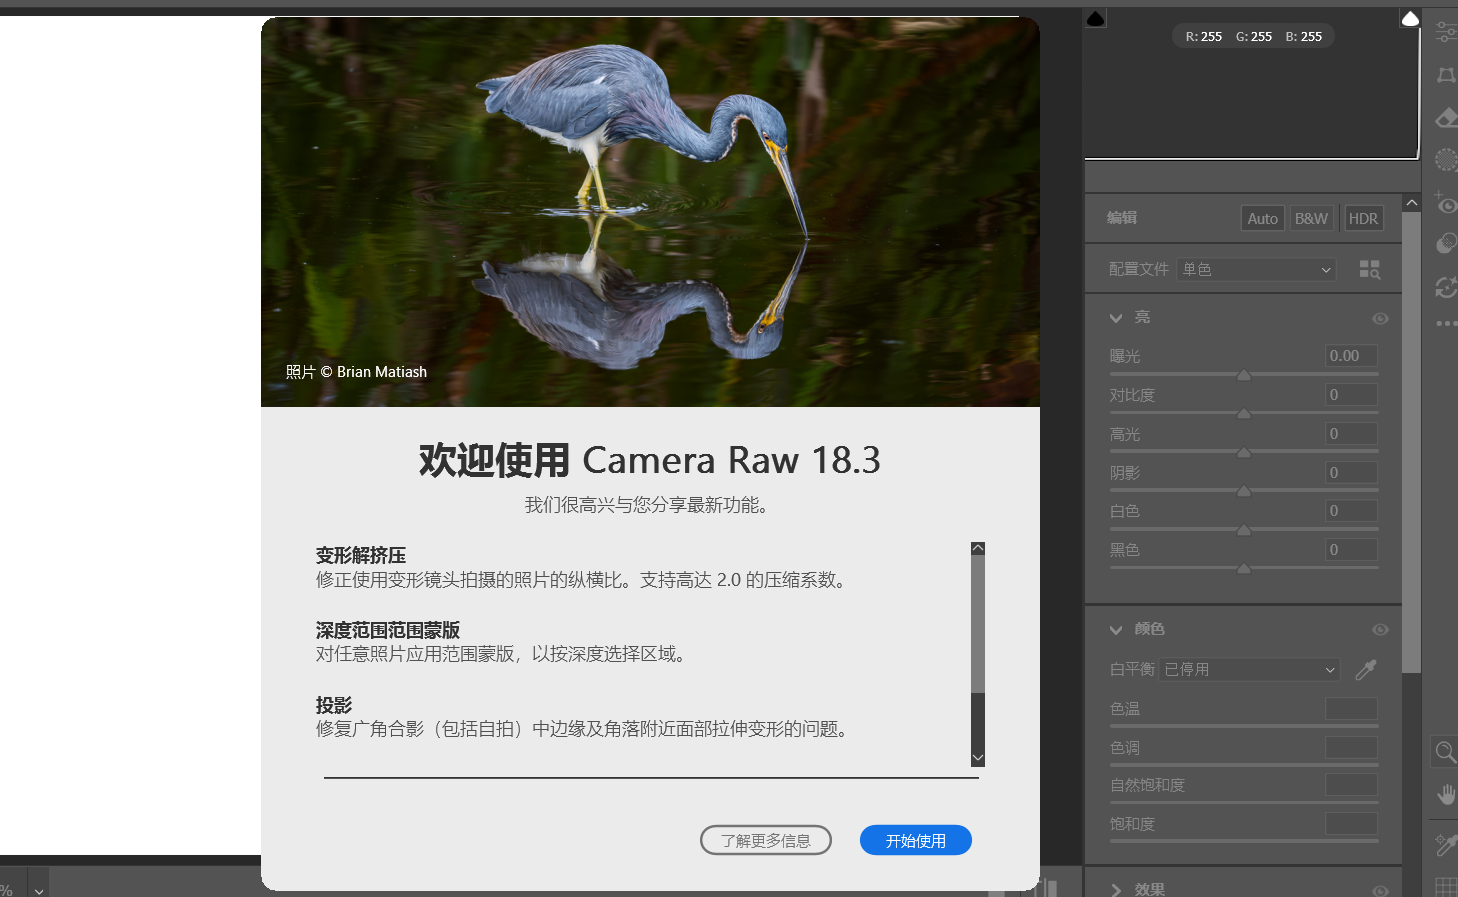Click the welcome dialog scrollbar thumb
This screenshot has height=897, width=1458.
(x=978, y=624)
